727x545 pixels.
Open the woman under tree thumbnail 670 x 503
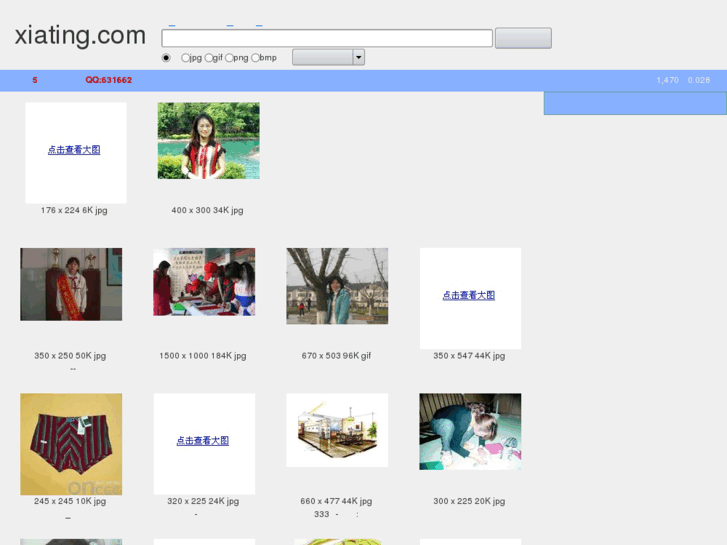pyautogui.click(x=337, y=286)
